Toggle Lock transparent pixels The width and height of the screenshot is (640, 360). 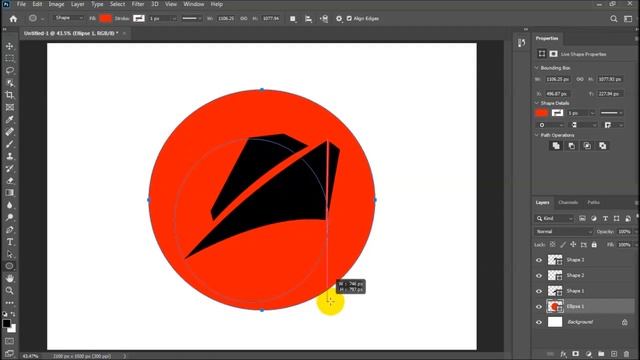pos(552,244)
